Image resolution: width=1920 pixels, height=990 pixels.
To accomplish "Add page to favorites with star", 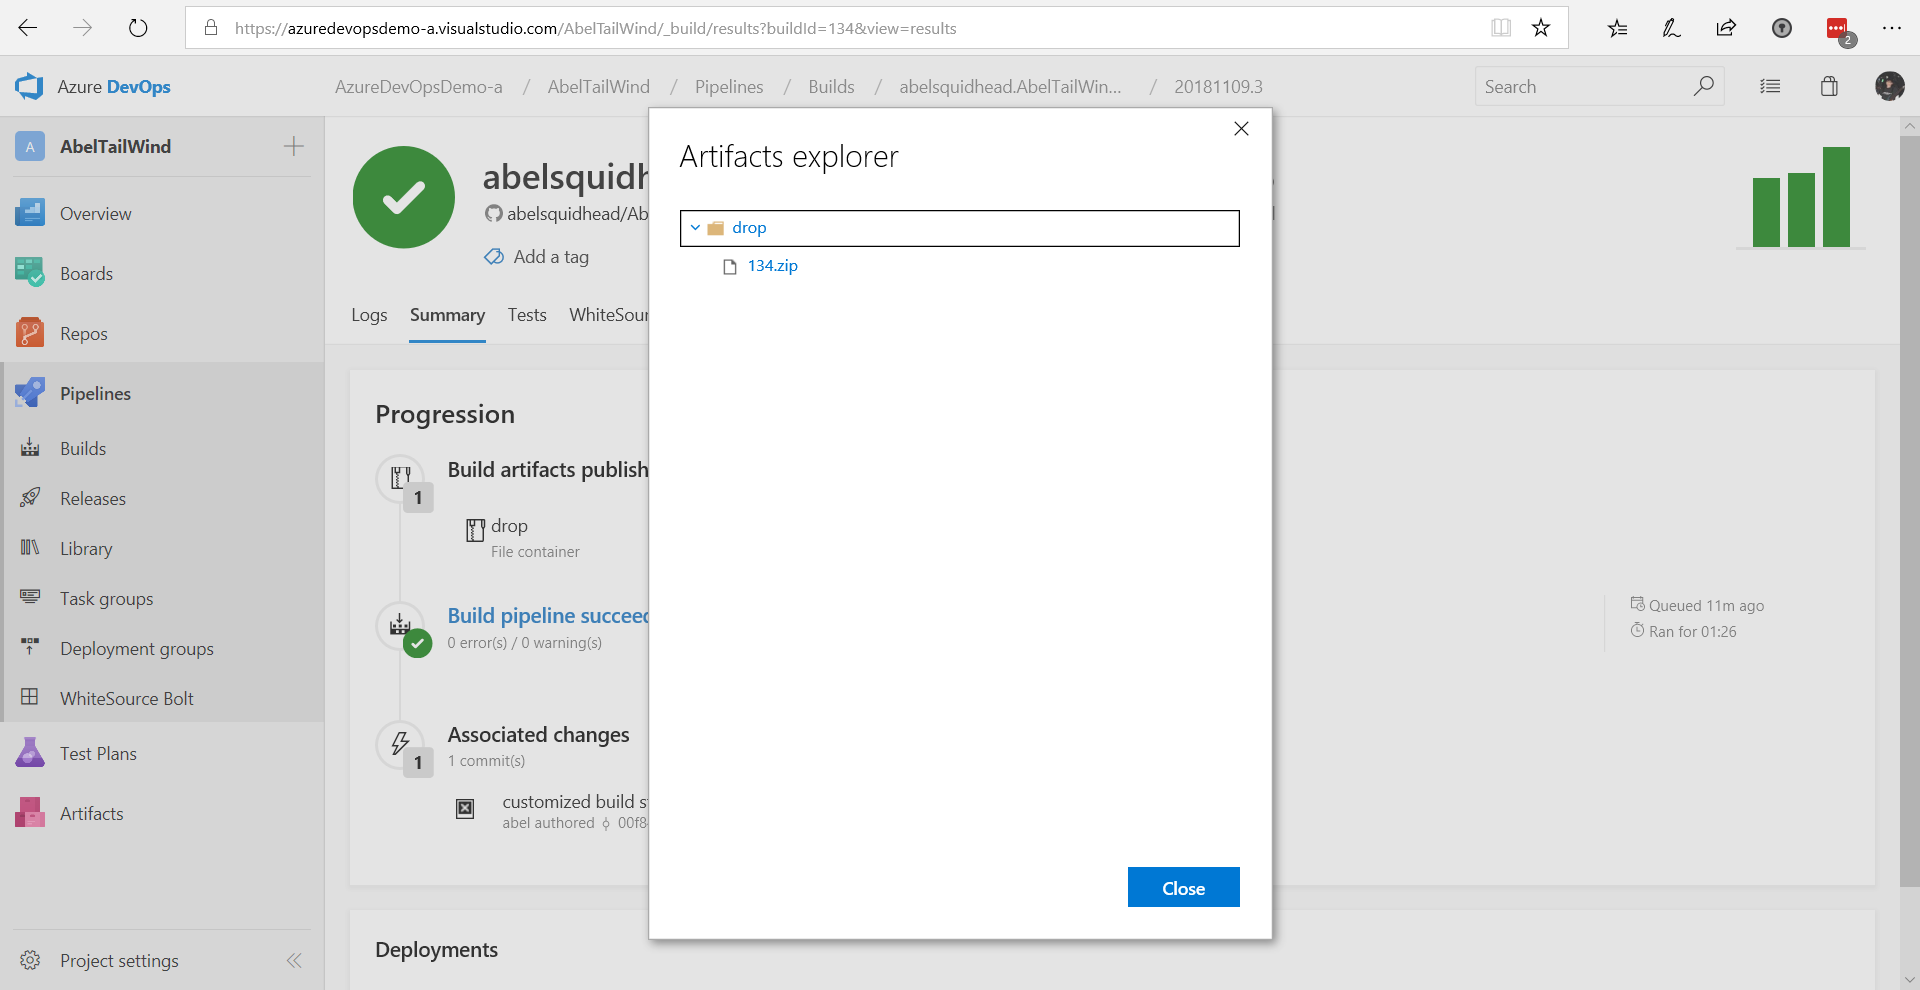I will tap(1541, 28).
